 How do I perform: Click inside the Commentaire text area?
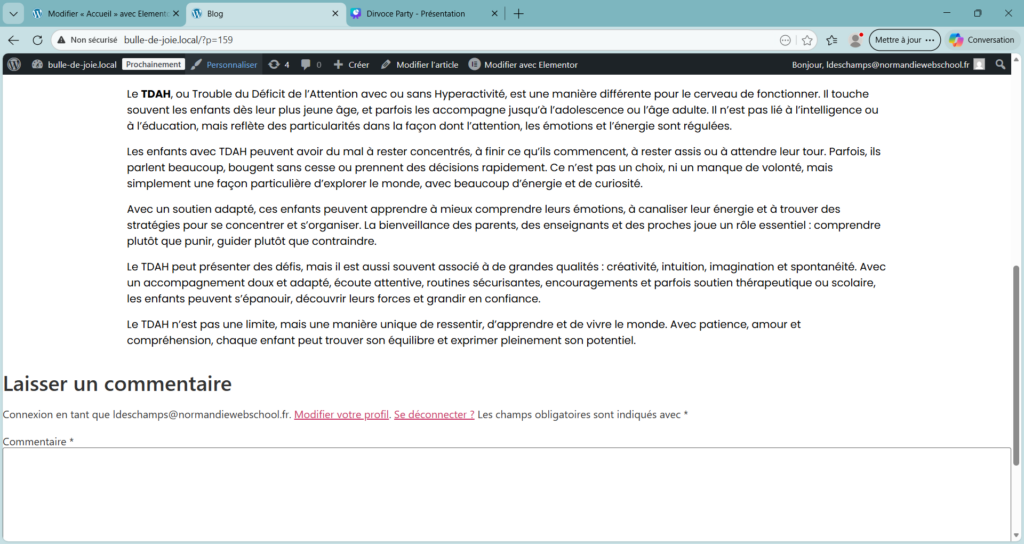(x=506, y=493)
